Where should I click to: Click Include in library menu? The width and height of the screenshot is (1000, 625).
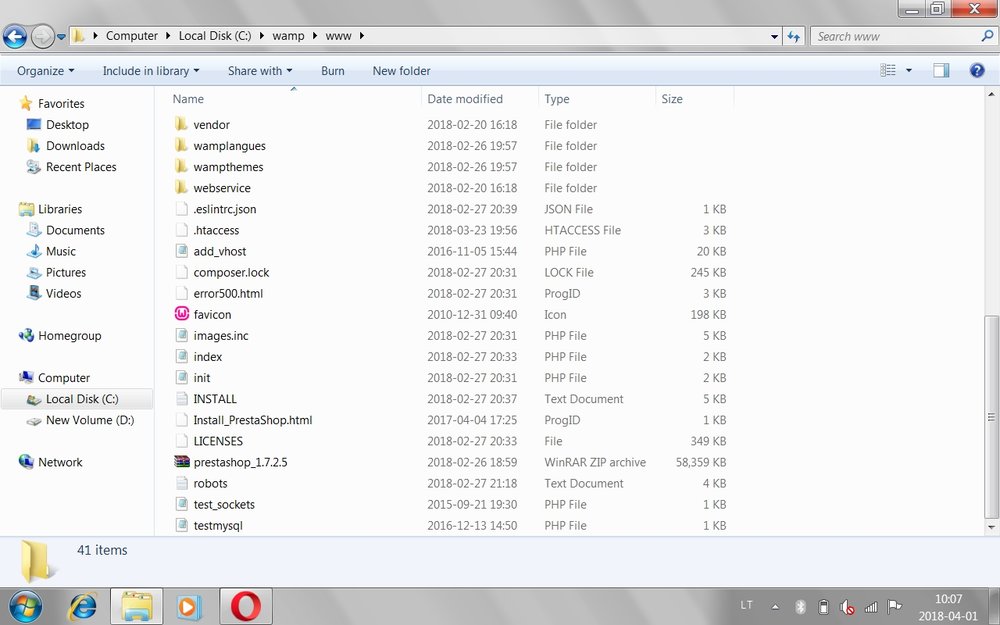pyautogui.click(x=148, y=70)
